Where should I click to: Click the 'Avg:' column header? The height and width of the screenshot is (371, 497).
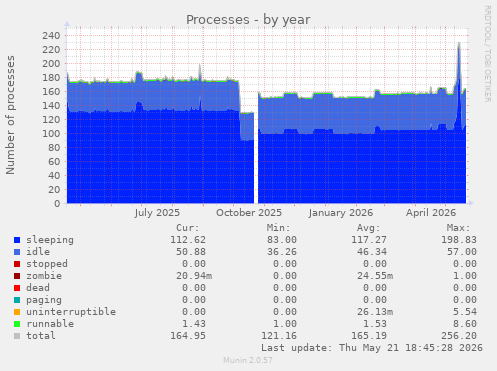point(368,228)
